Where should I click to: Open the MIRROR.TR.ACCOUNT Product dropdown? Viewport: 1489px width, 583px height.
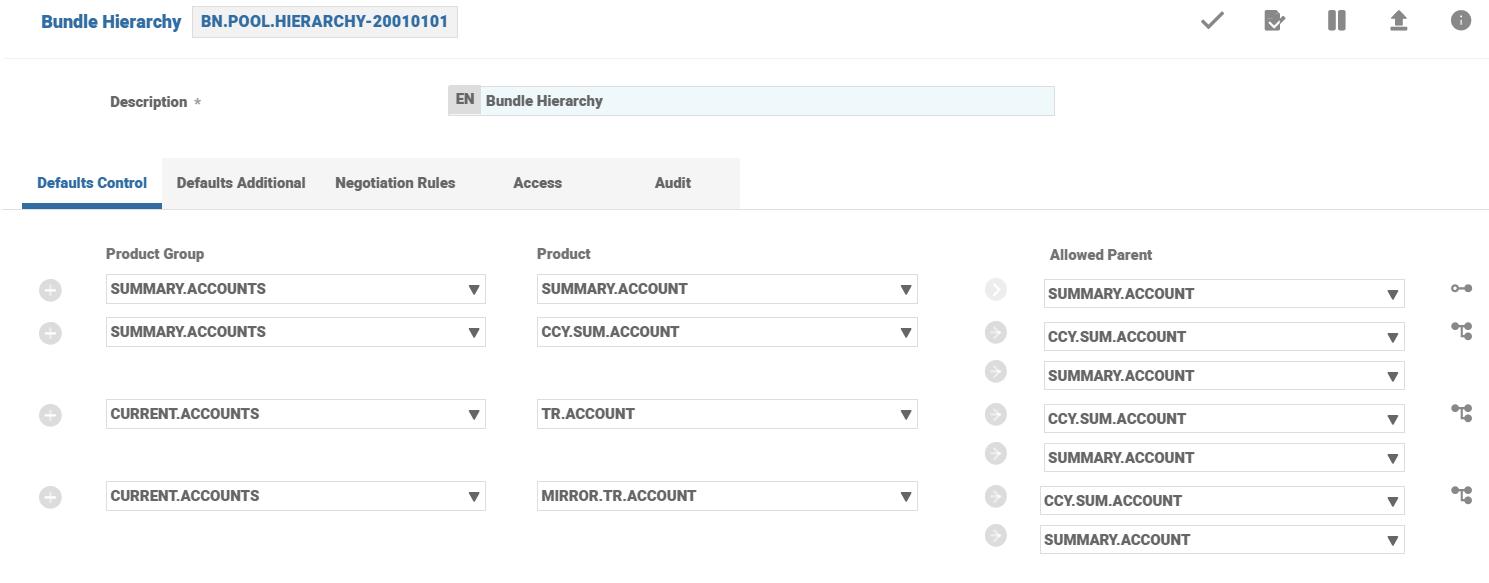tap(726, 497)
